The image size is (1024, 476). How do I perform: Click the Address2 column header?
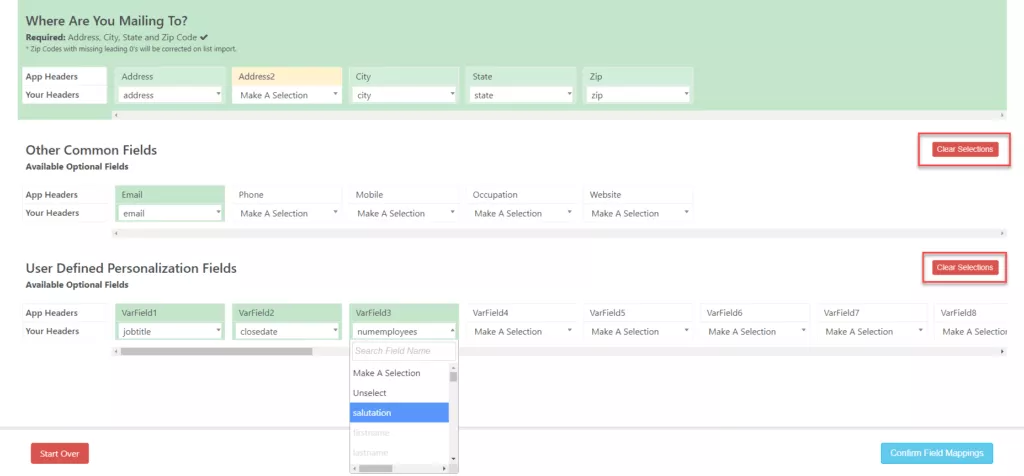[x=287, y=76]
